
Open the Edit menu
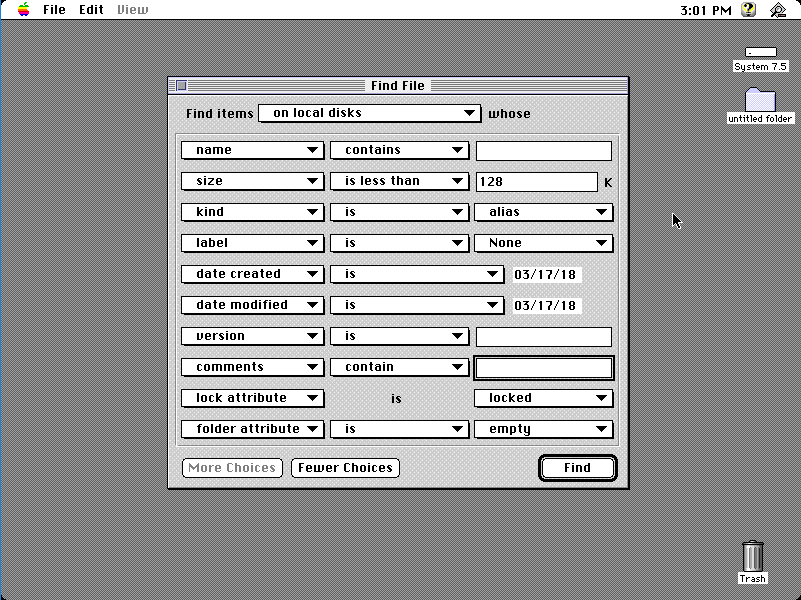91,10
